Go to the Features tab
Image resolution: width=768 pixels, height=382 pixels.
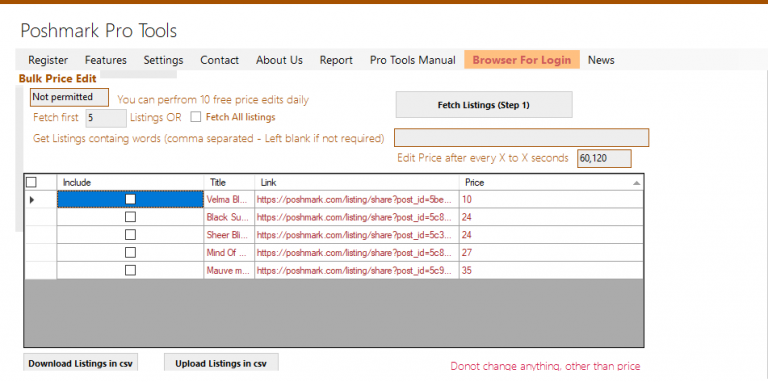pos(105,60)
